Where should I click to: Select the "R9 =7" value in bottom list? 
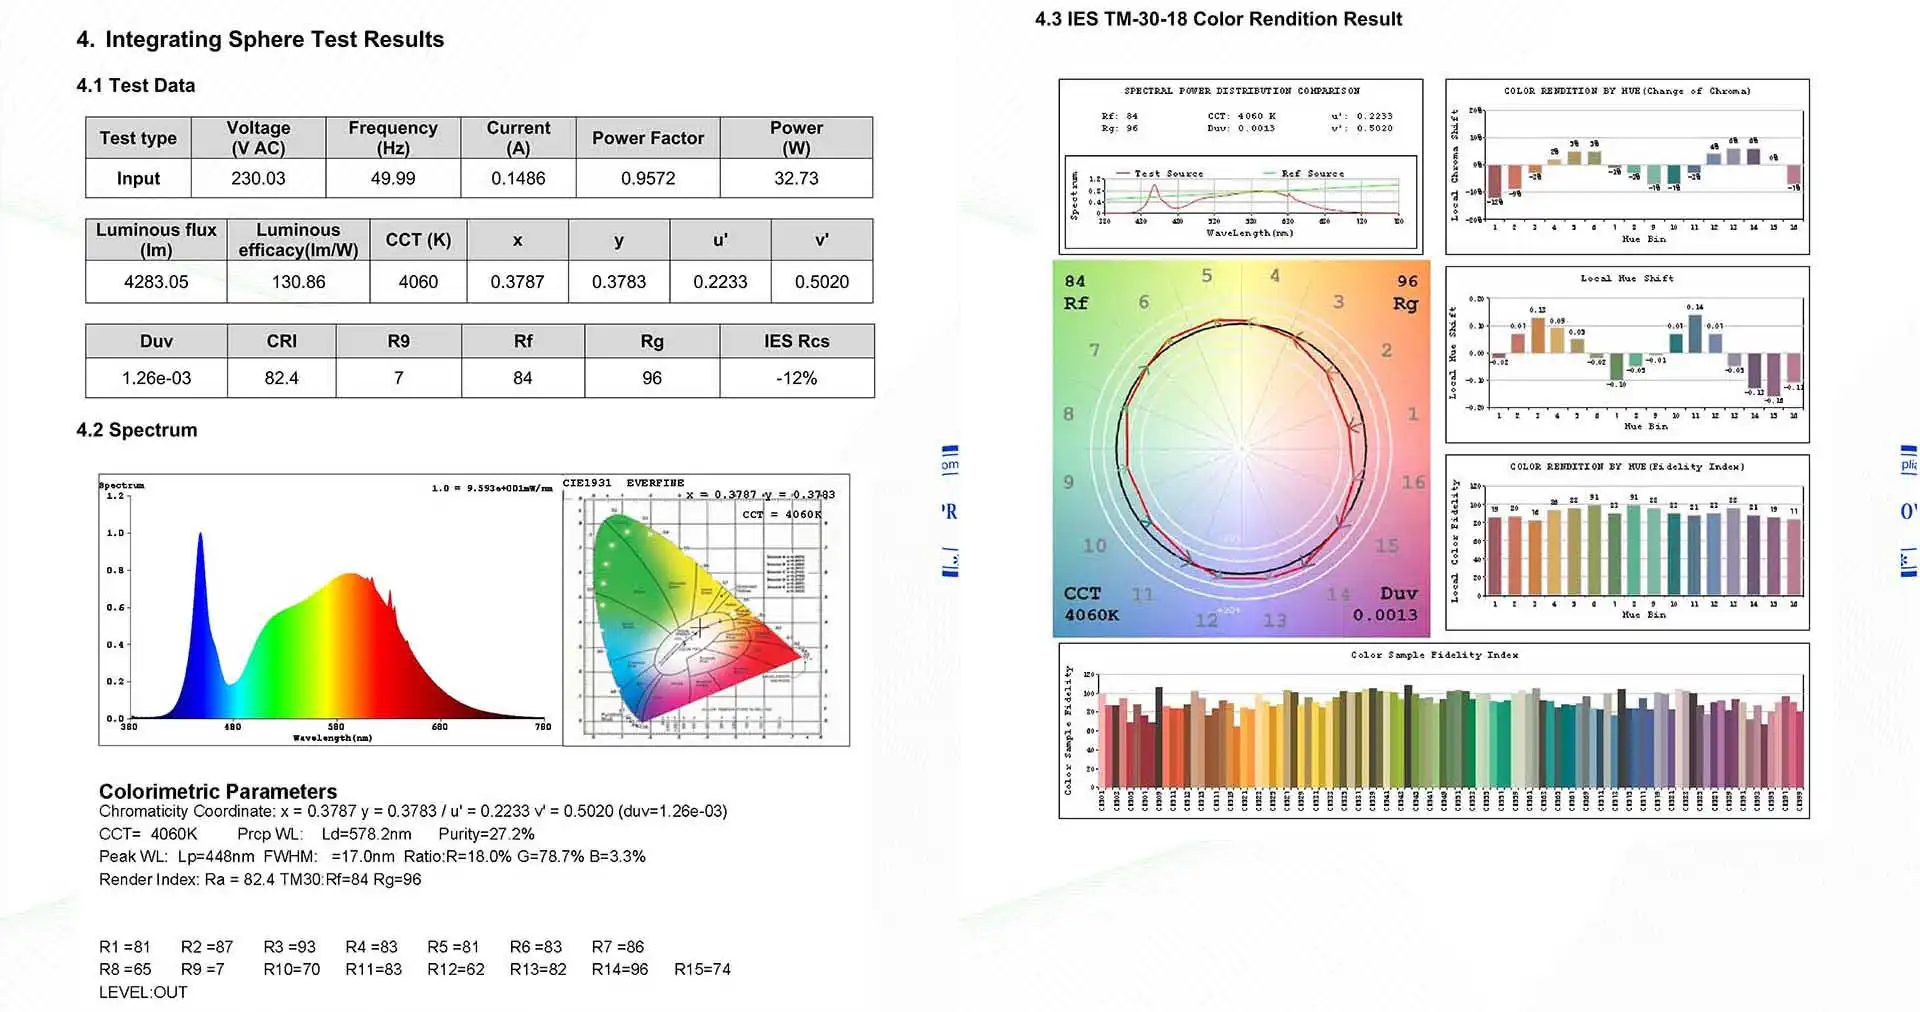point(203,970)
